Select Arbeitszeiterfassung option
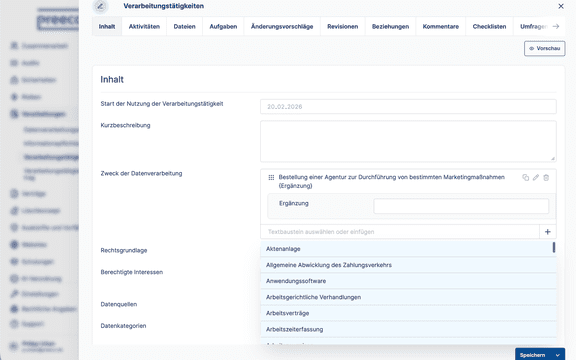The image size is (576, 360). pyautogui.click(x=408, y=330)
